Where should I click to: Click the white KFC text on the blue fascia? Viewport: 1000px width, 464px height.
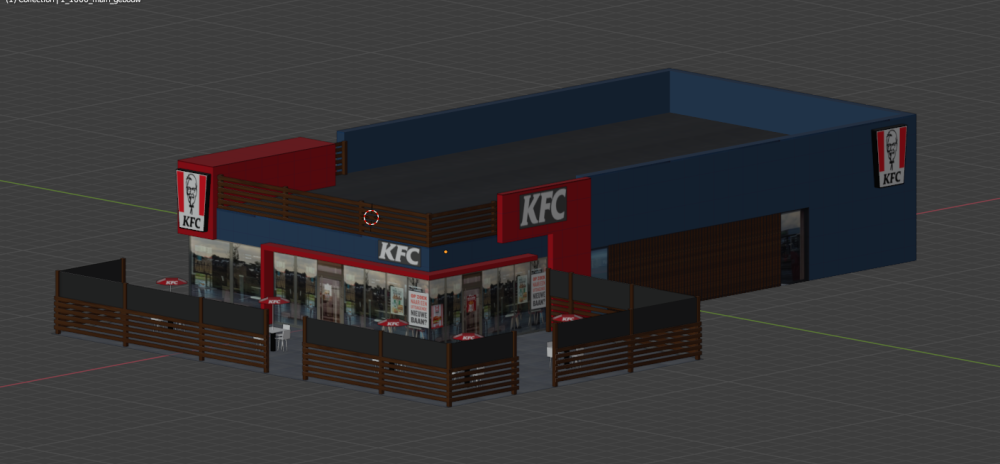click(x=398, y=251)
